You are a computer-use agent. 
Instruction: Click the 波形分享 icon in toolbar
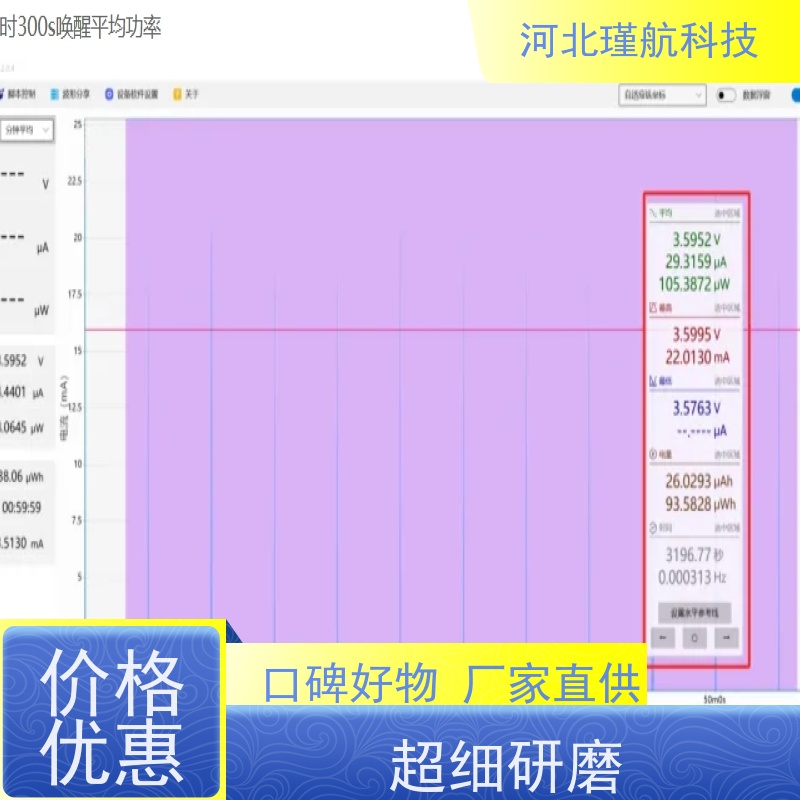(x=55, y=94)
